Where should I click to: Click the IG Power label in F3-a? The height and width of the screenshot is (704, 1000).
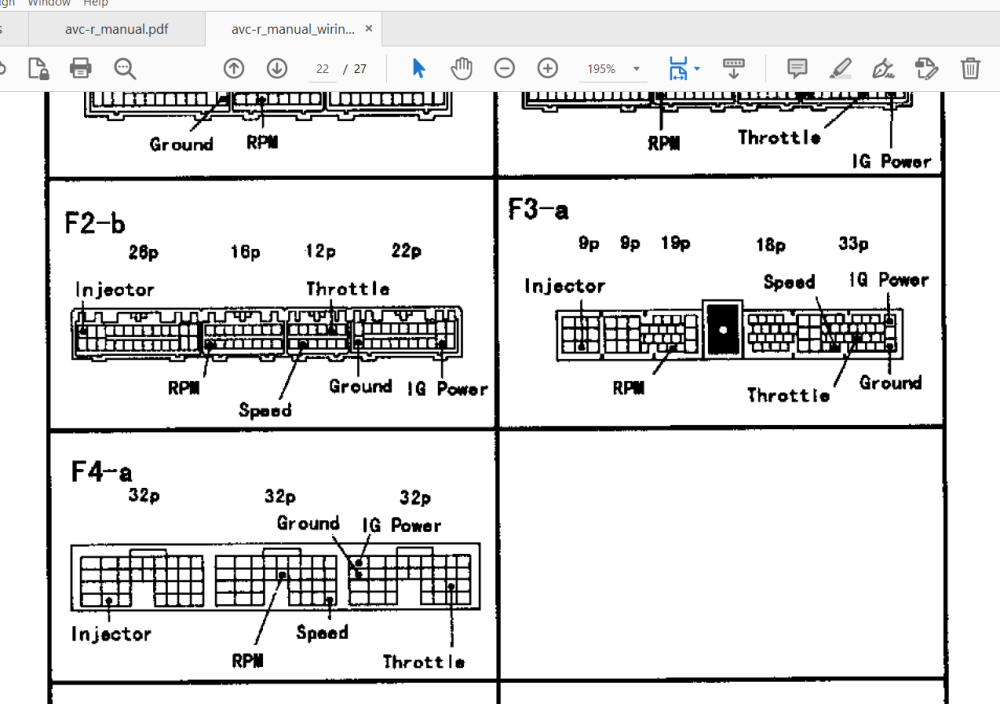pyautogui.click(x=888, y=280)
